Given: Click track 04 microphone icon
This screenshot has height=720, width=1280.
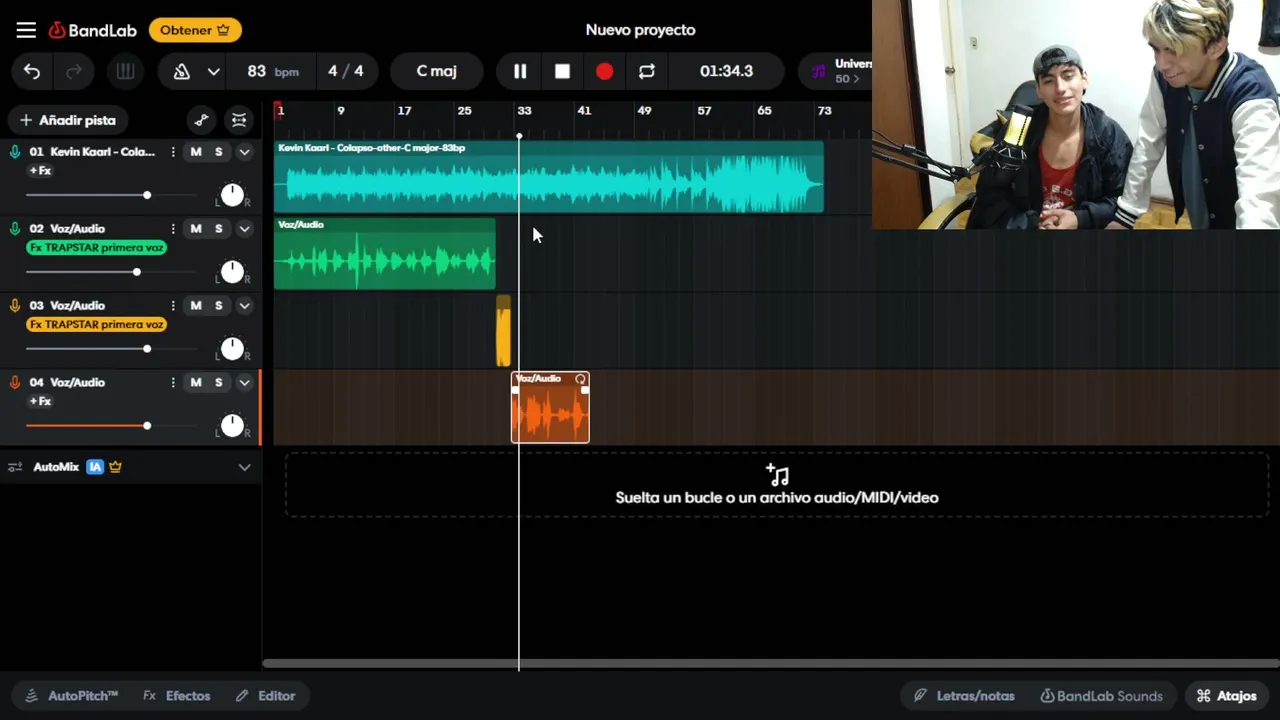Looking at the screenshot, I should tap(15, 383).
